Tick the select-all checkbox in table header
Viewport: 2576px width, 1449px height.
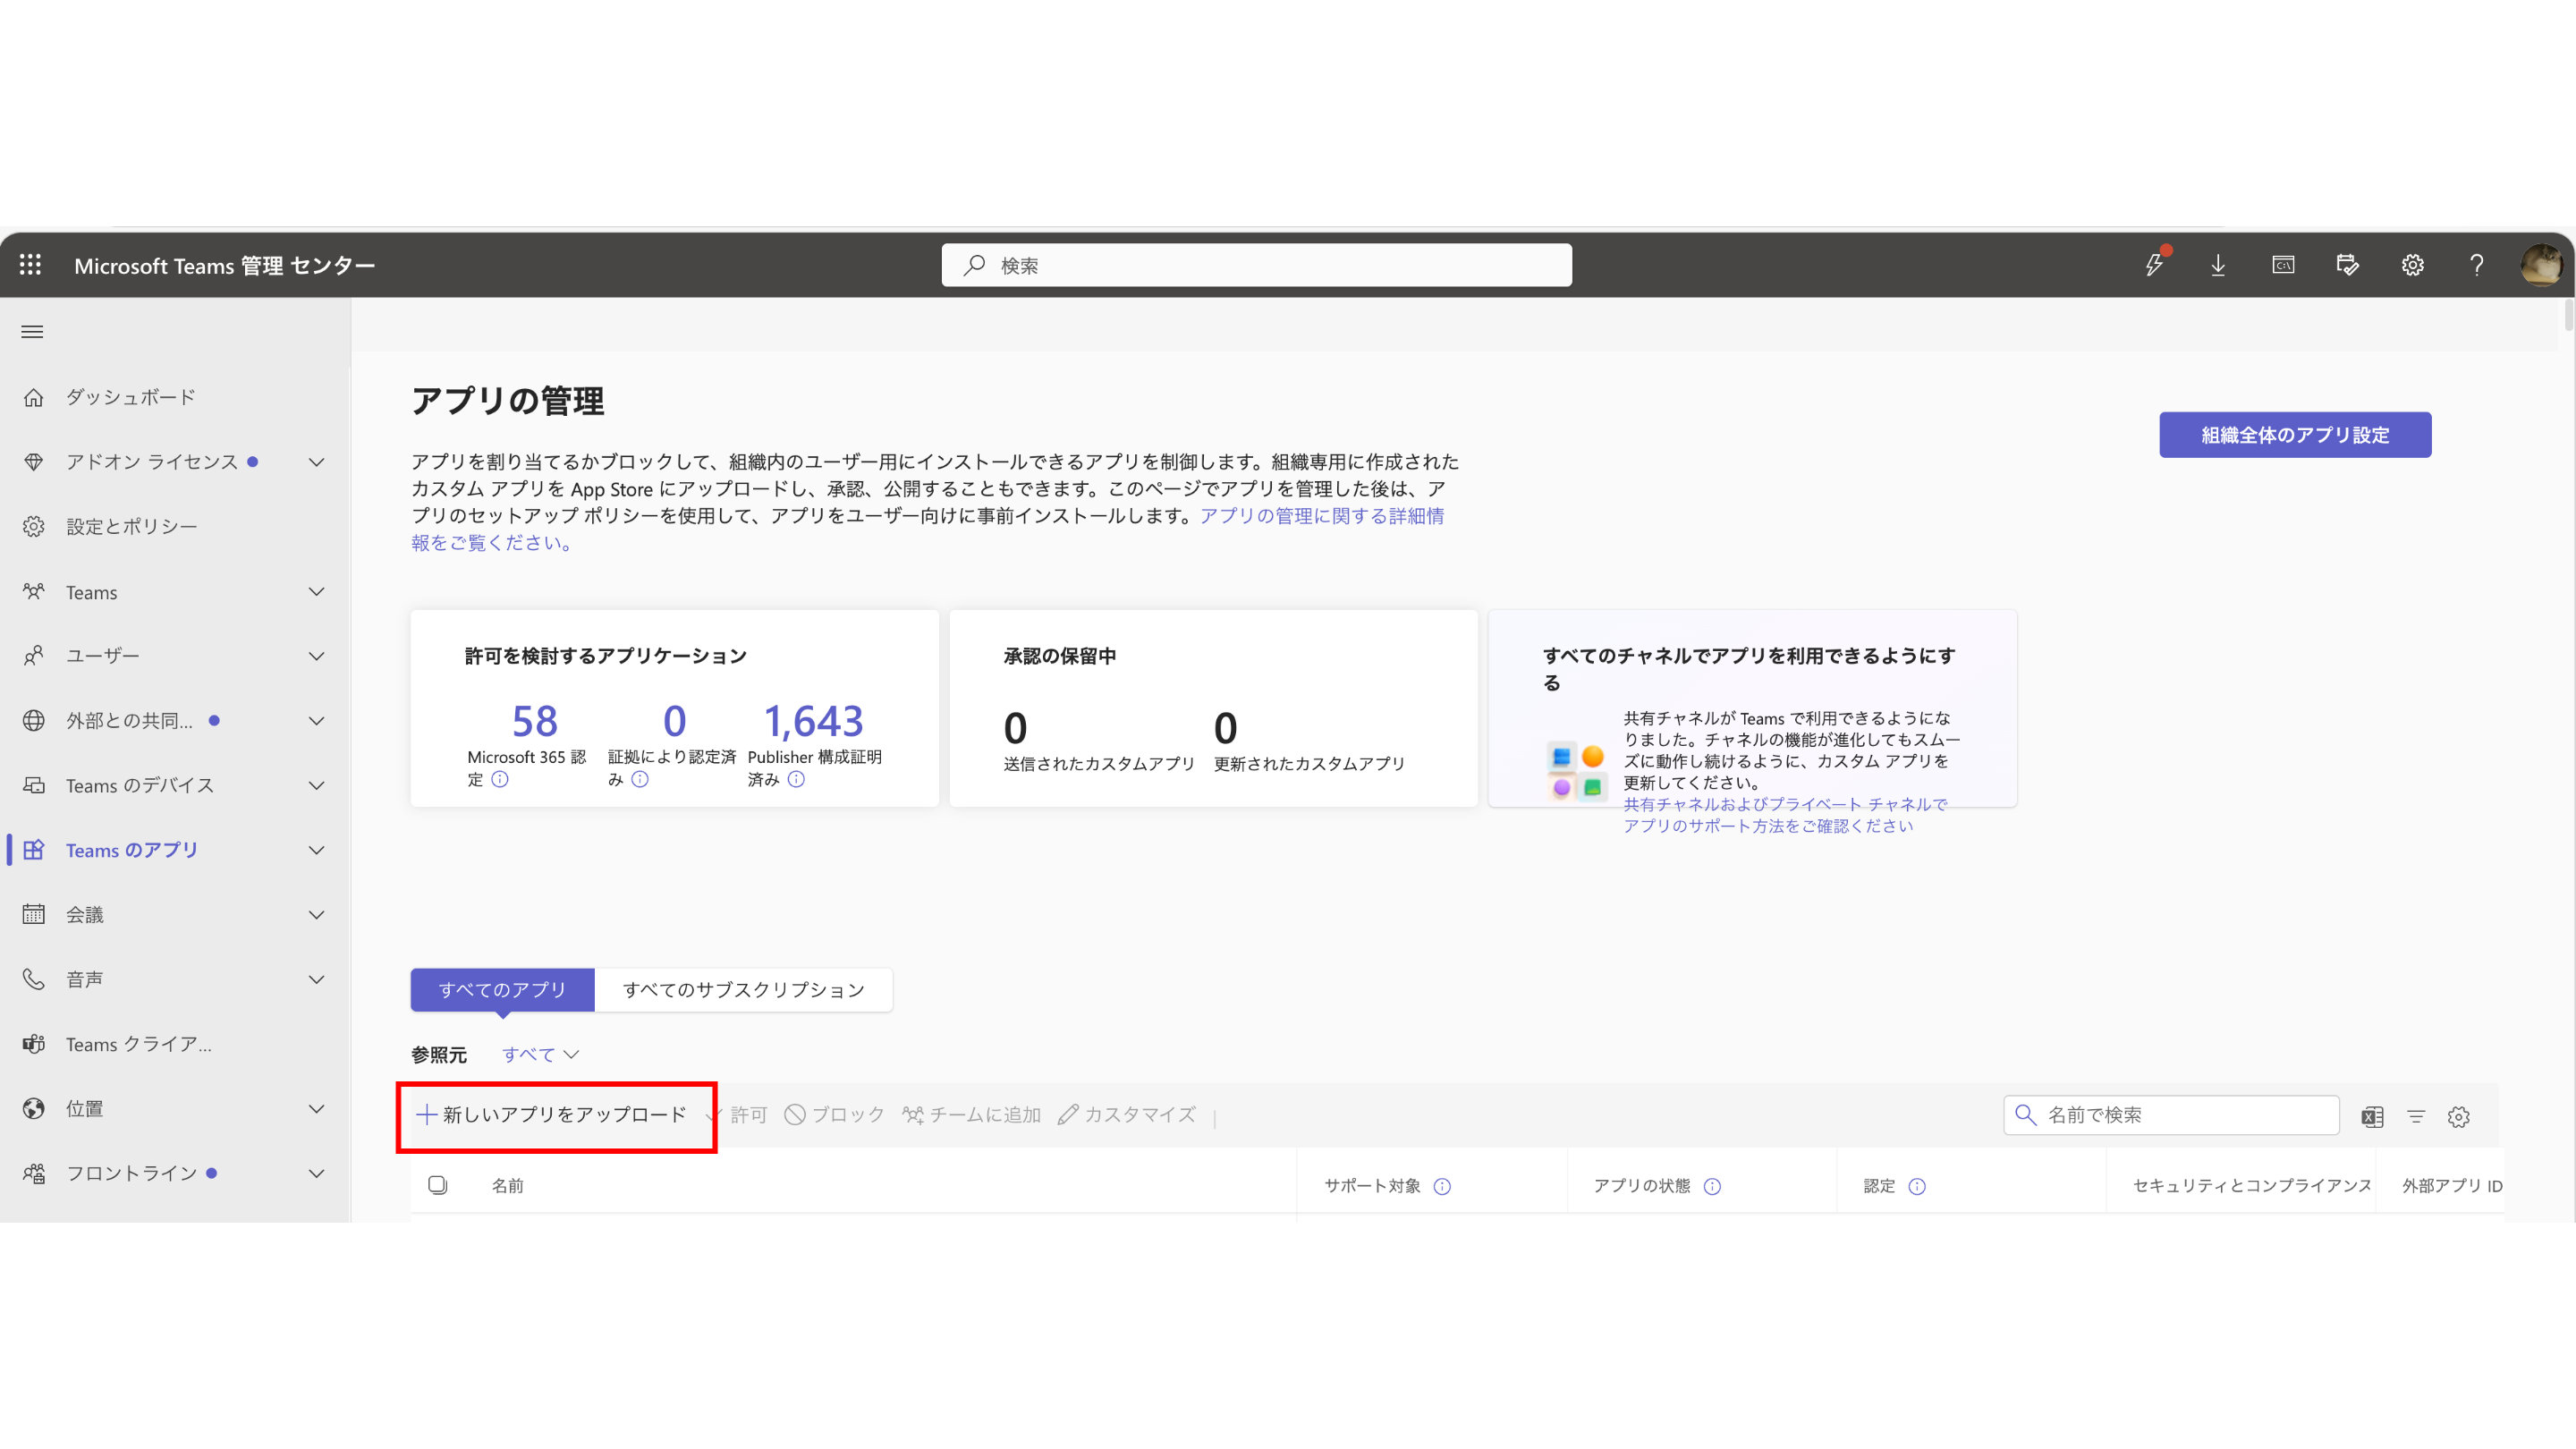point(438,1185)
